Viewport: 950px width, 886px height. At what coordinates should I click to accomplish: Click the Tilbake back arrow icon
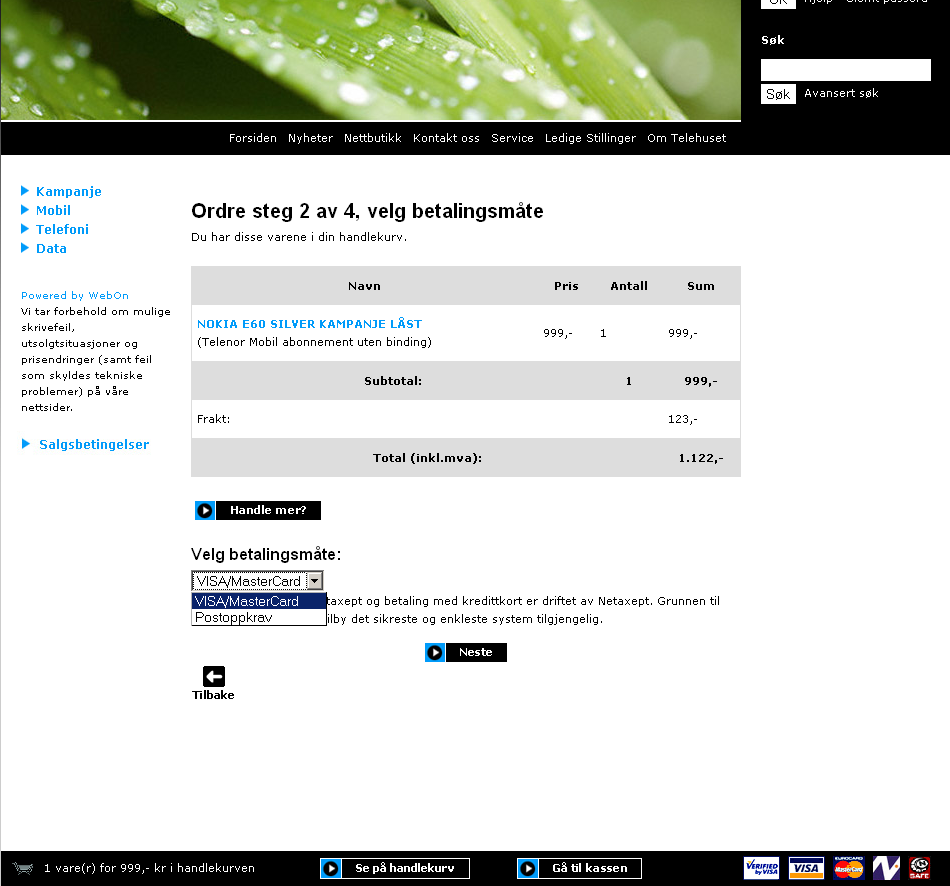tap(213, 676)
